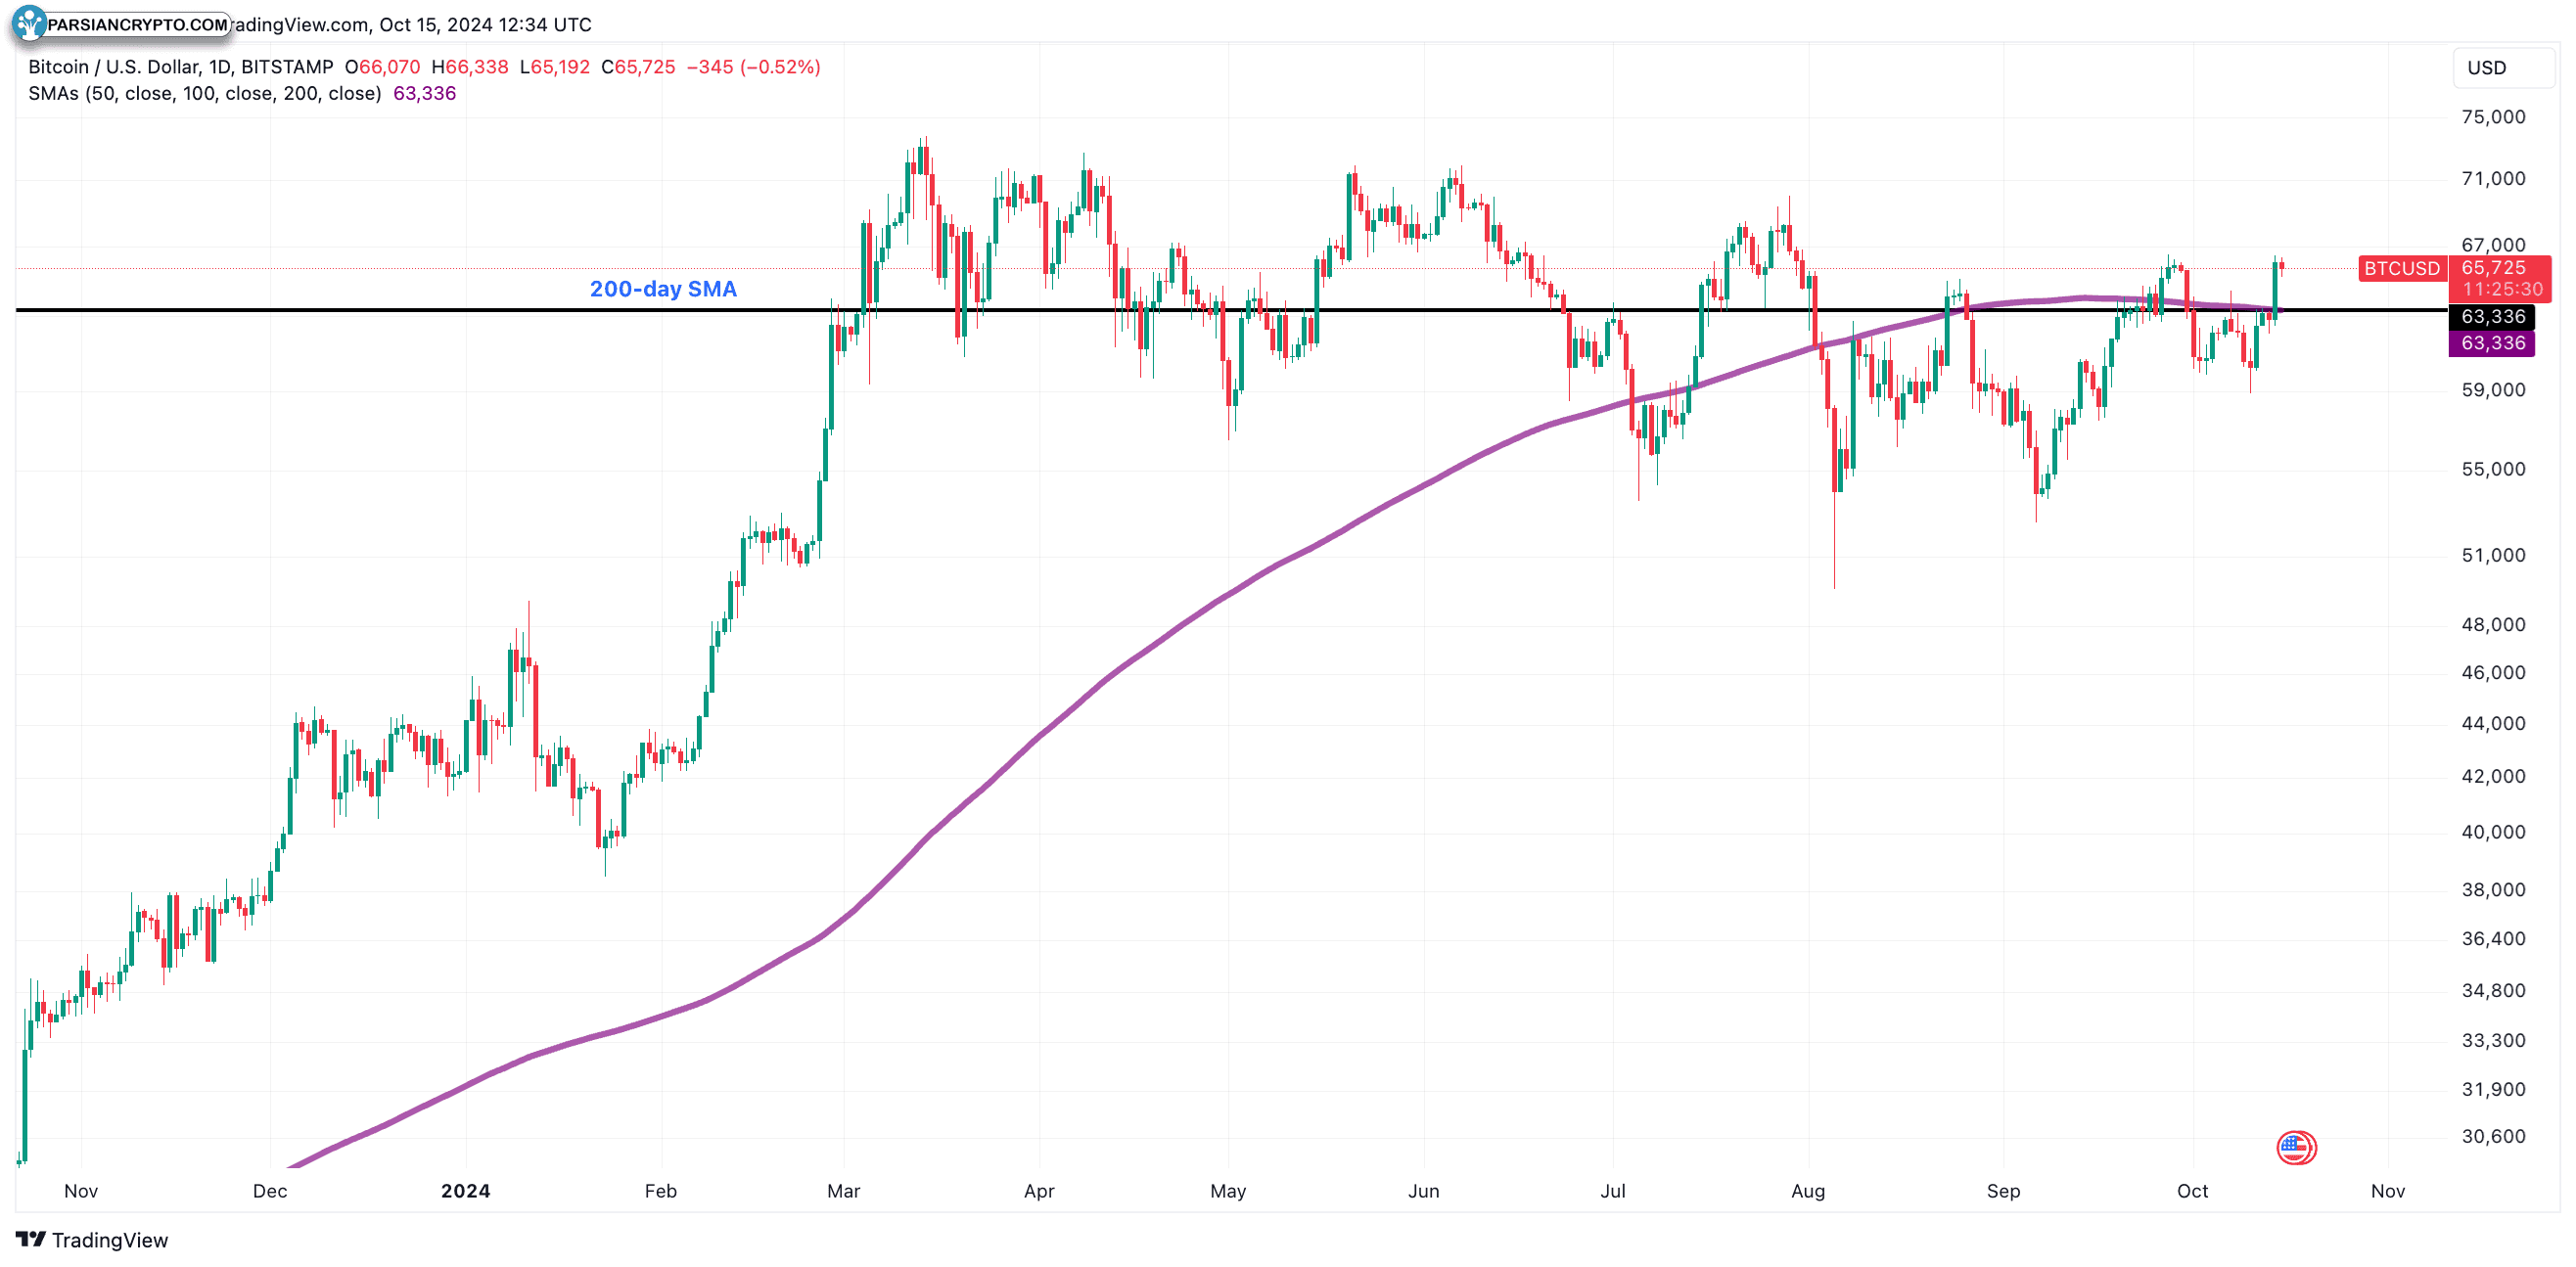This screenshot has width=2576, height=1267.
Task: Click the purple 63,336 SMA price label
Action: click(x=2492, y=343)
